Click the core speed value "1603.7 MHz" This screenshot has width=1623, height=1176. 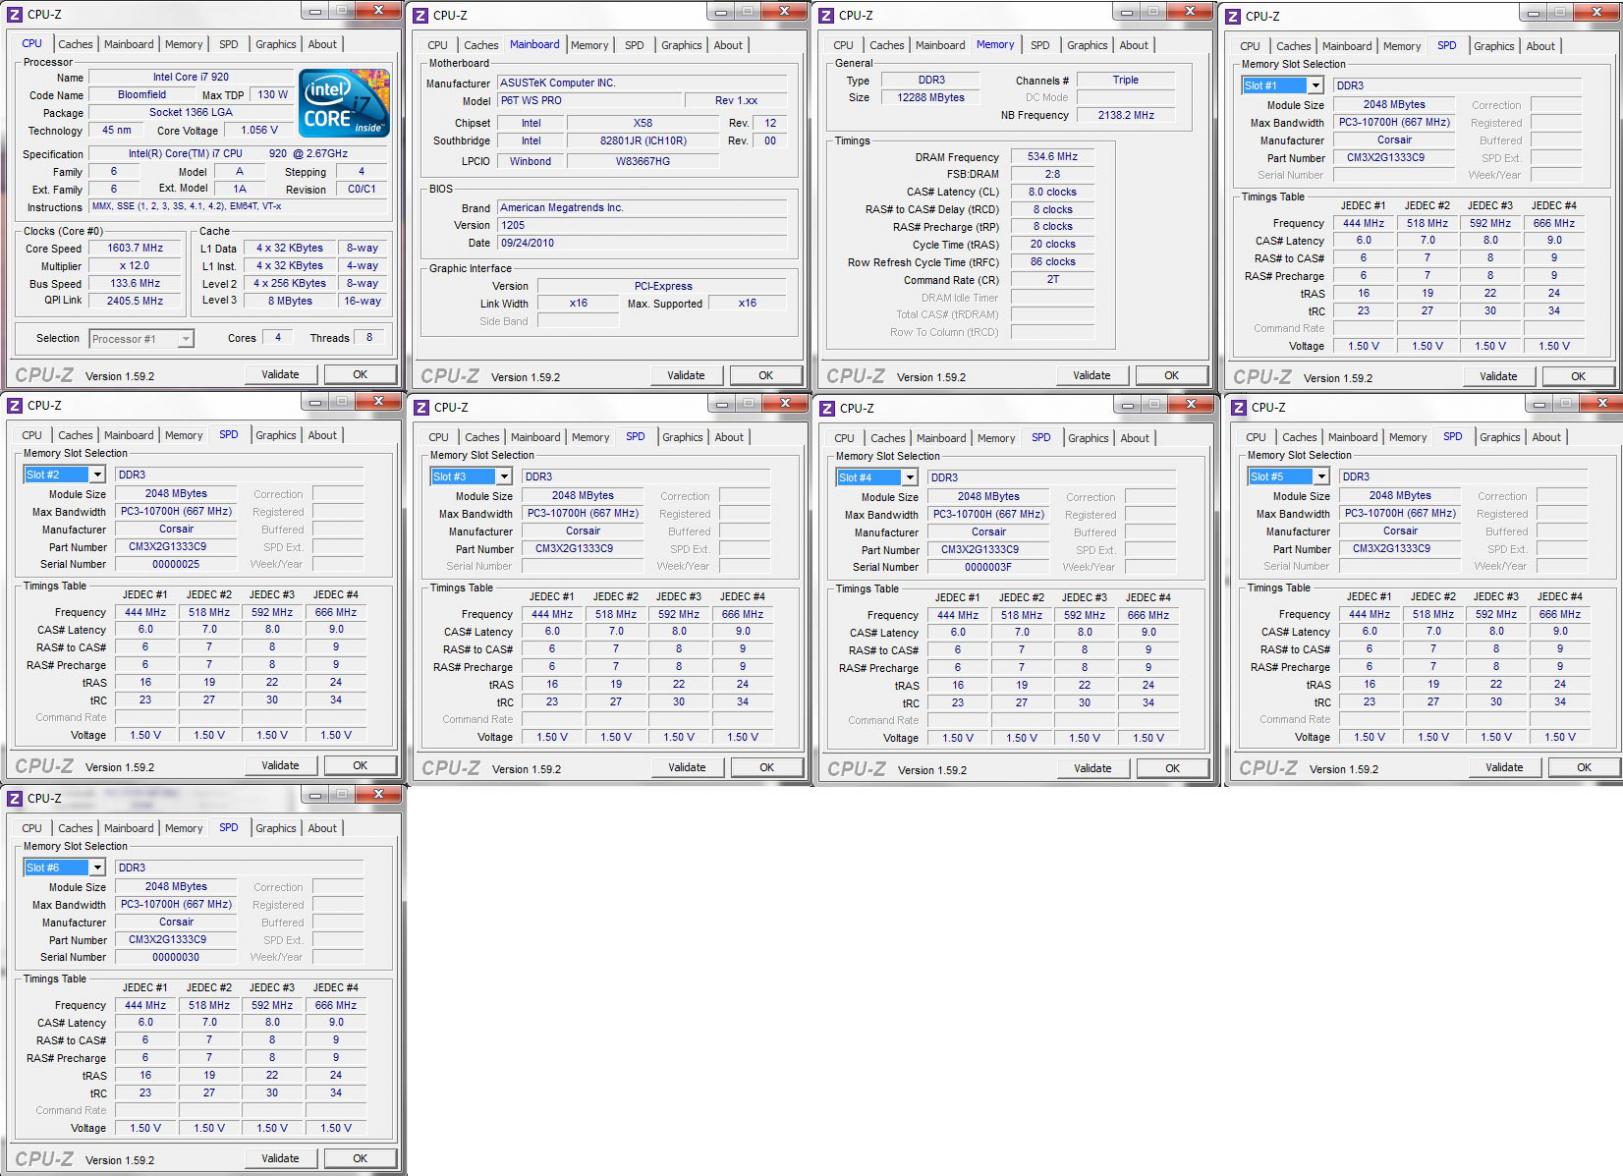135,249
